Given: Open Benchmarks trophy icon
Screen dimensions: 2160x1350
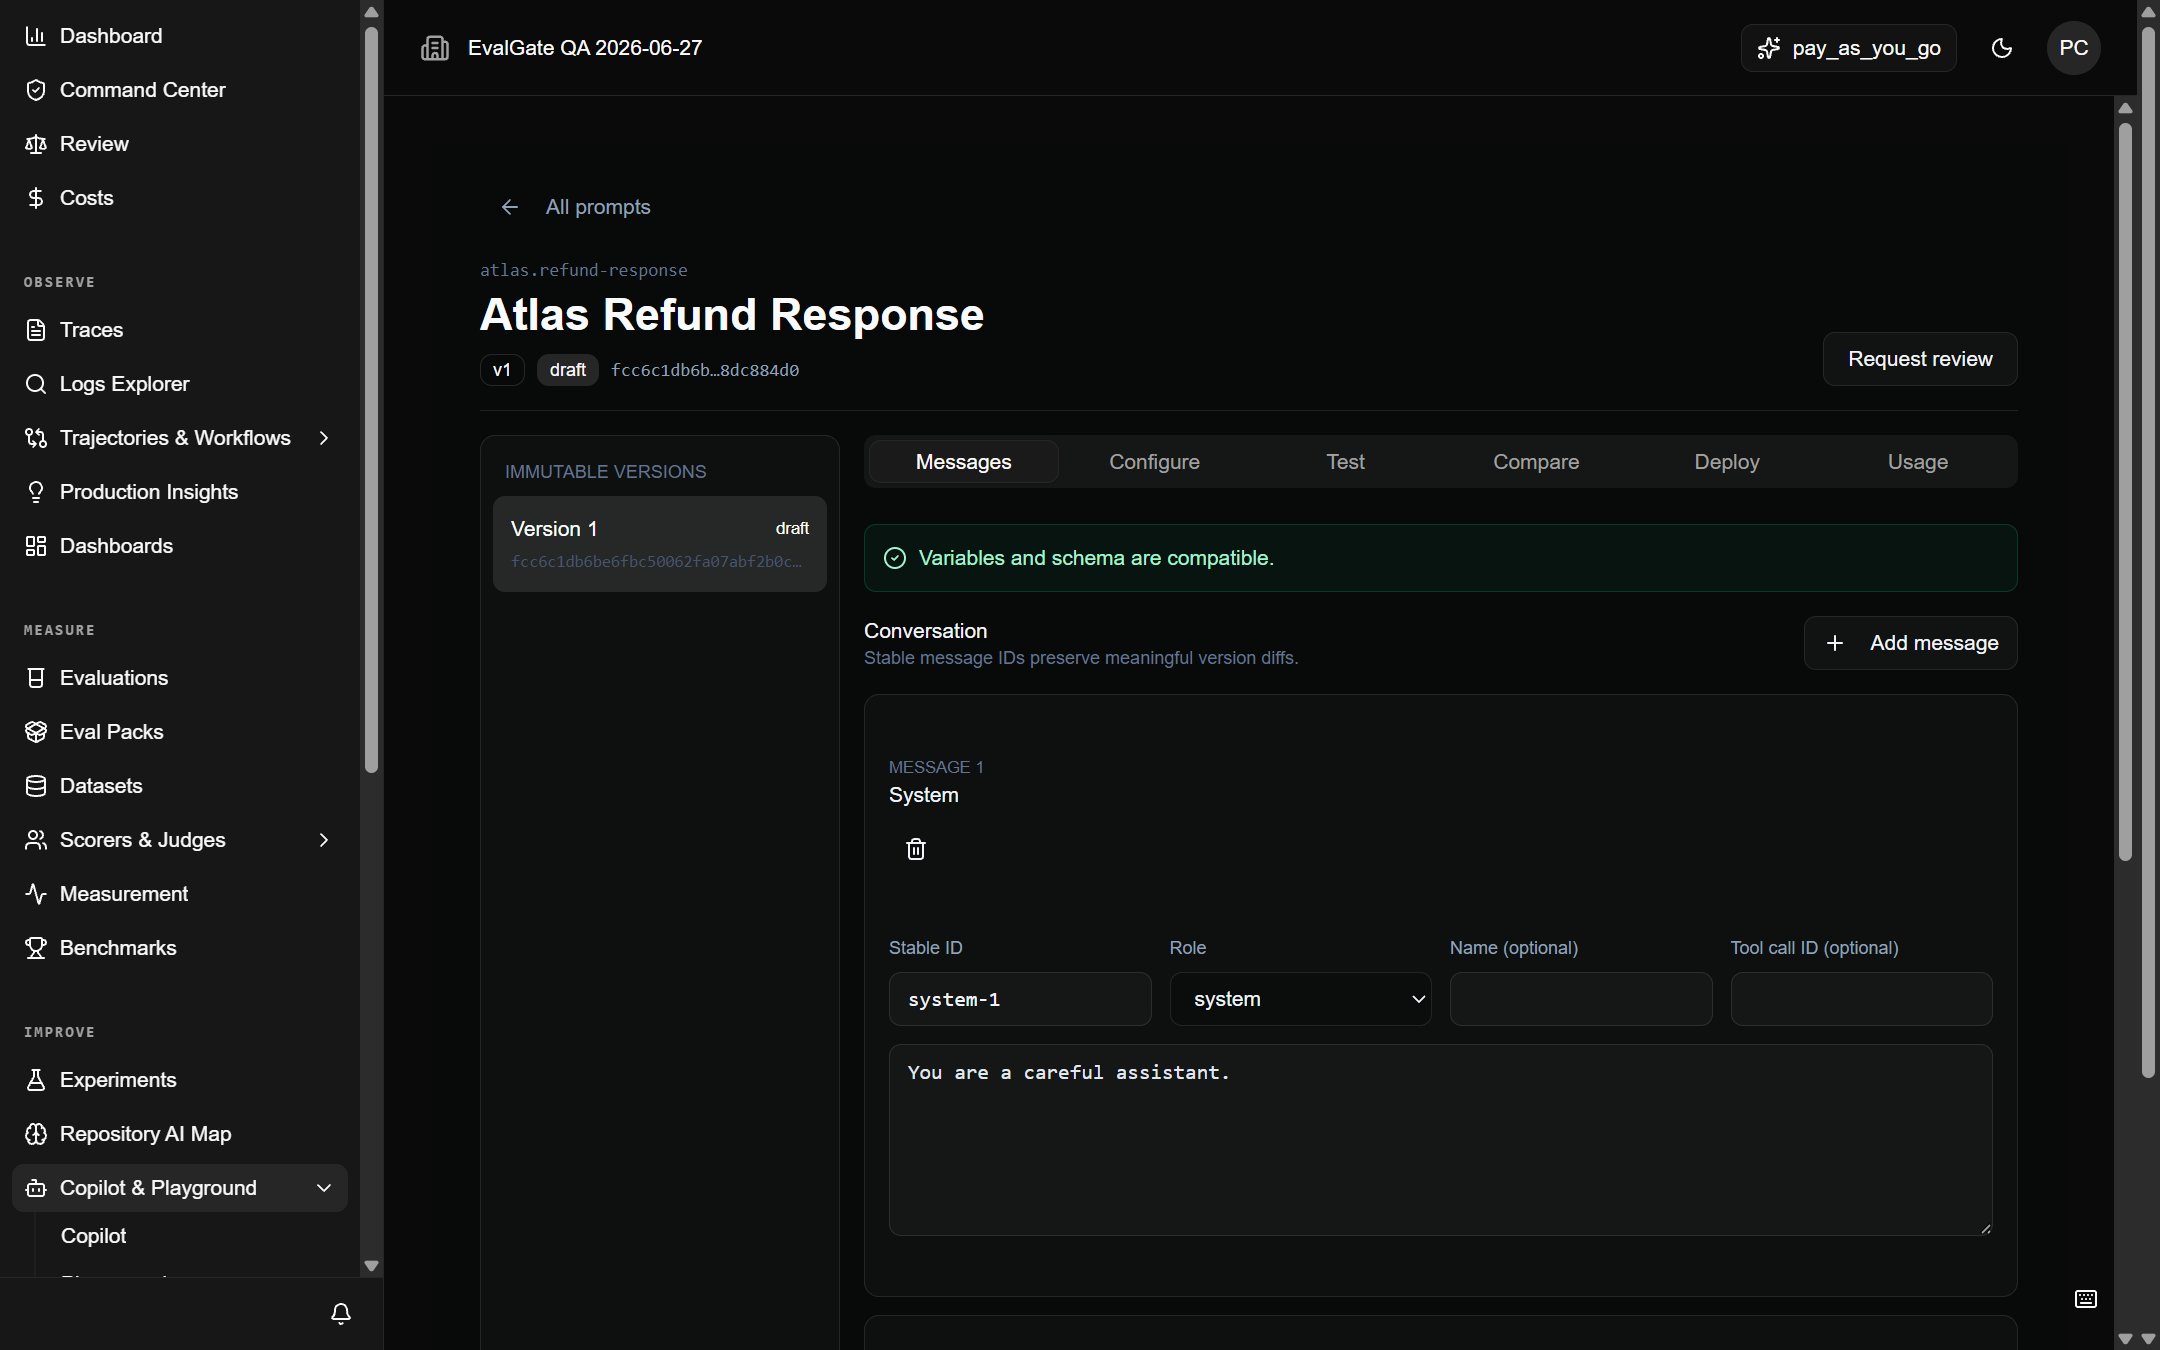Looking at the screenshot, I should pyautogui.click(x=36, y=948).
